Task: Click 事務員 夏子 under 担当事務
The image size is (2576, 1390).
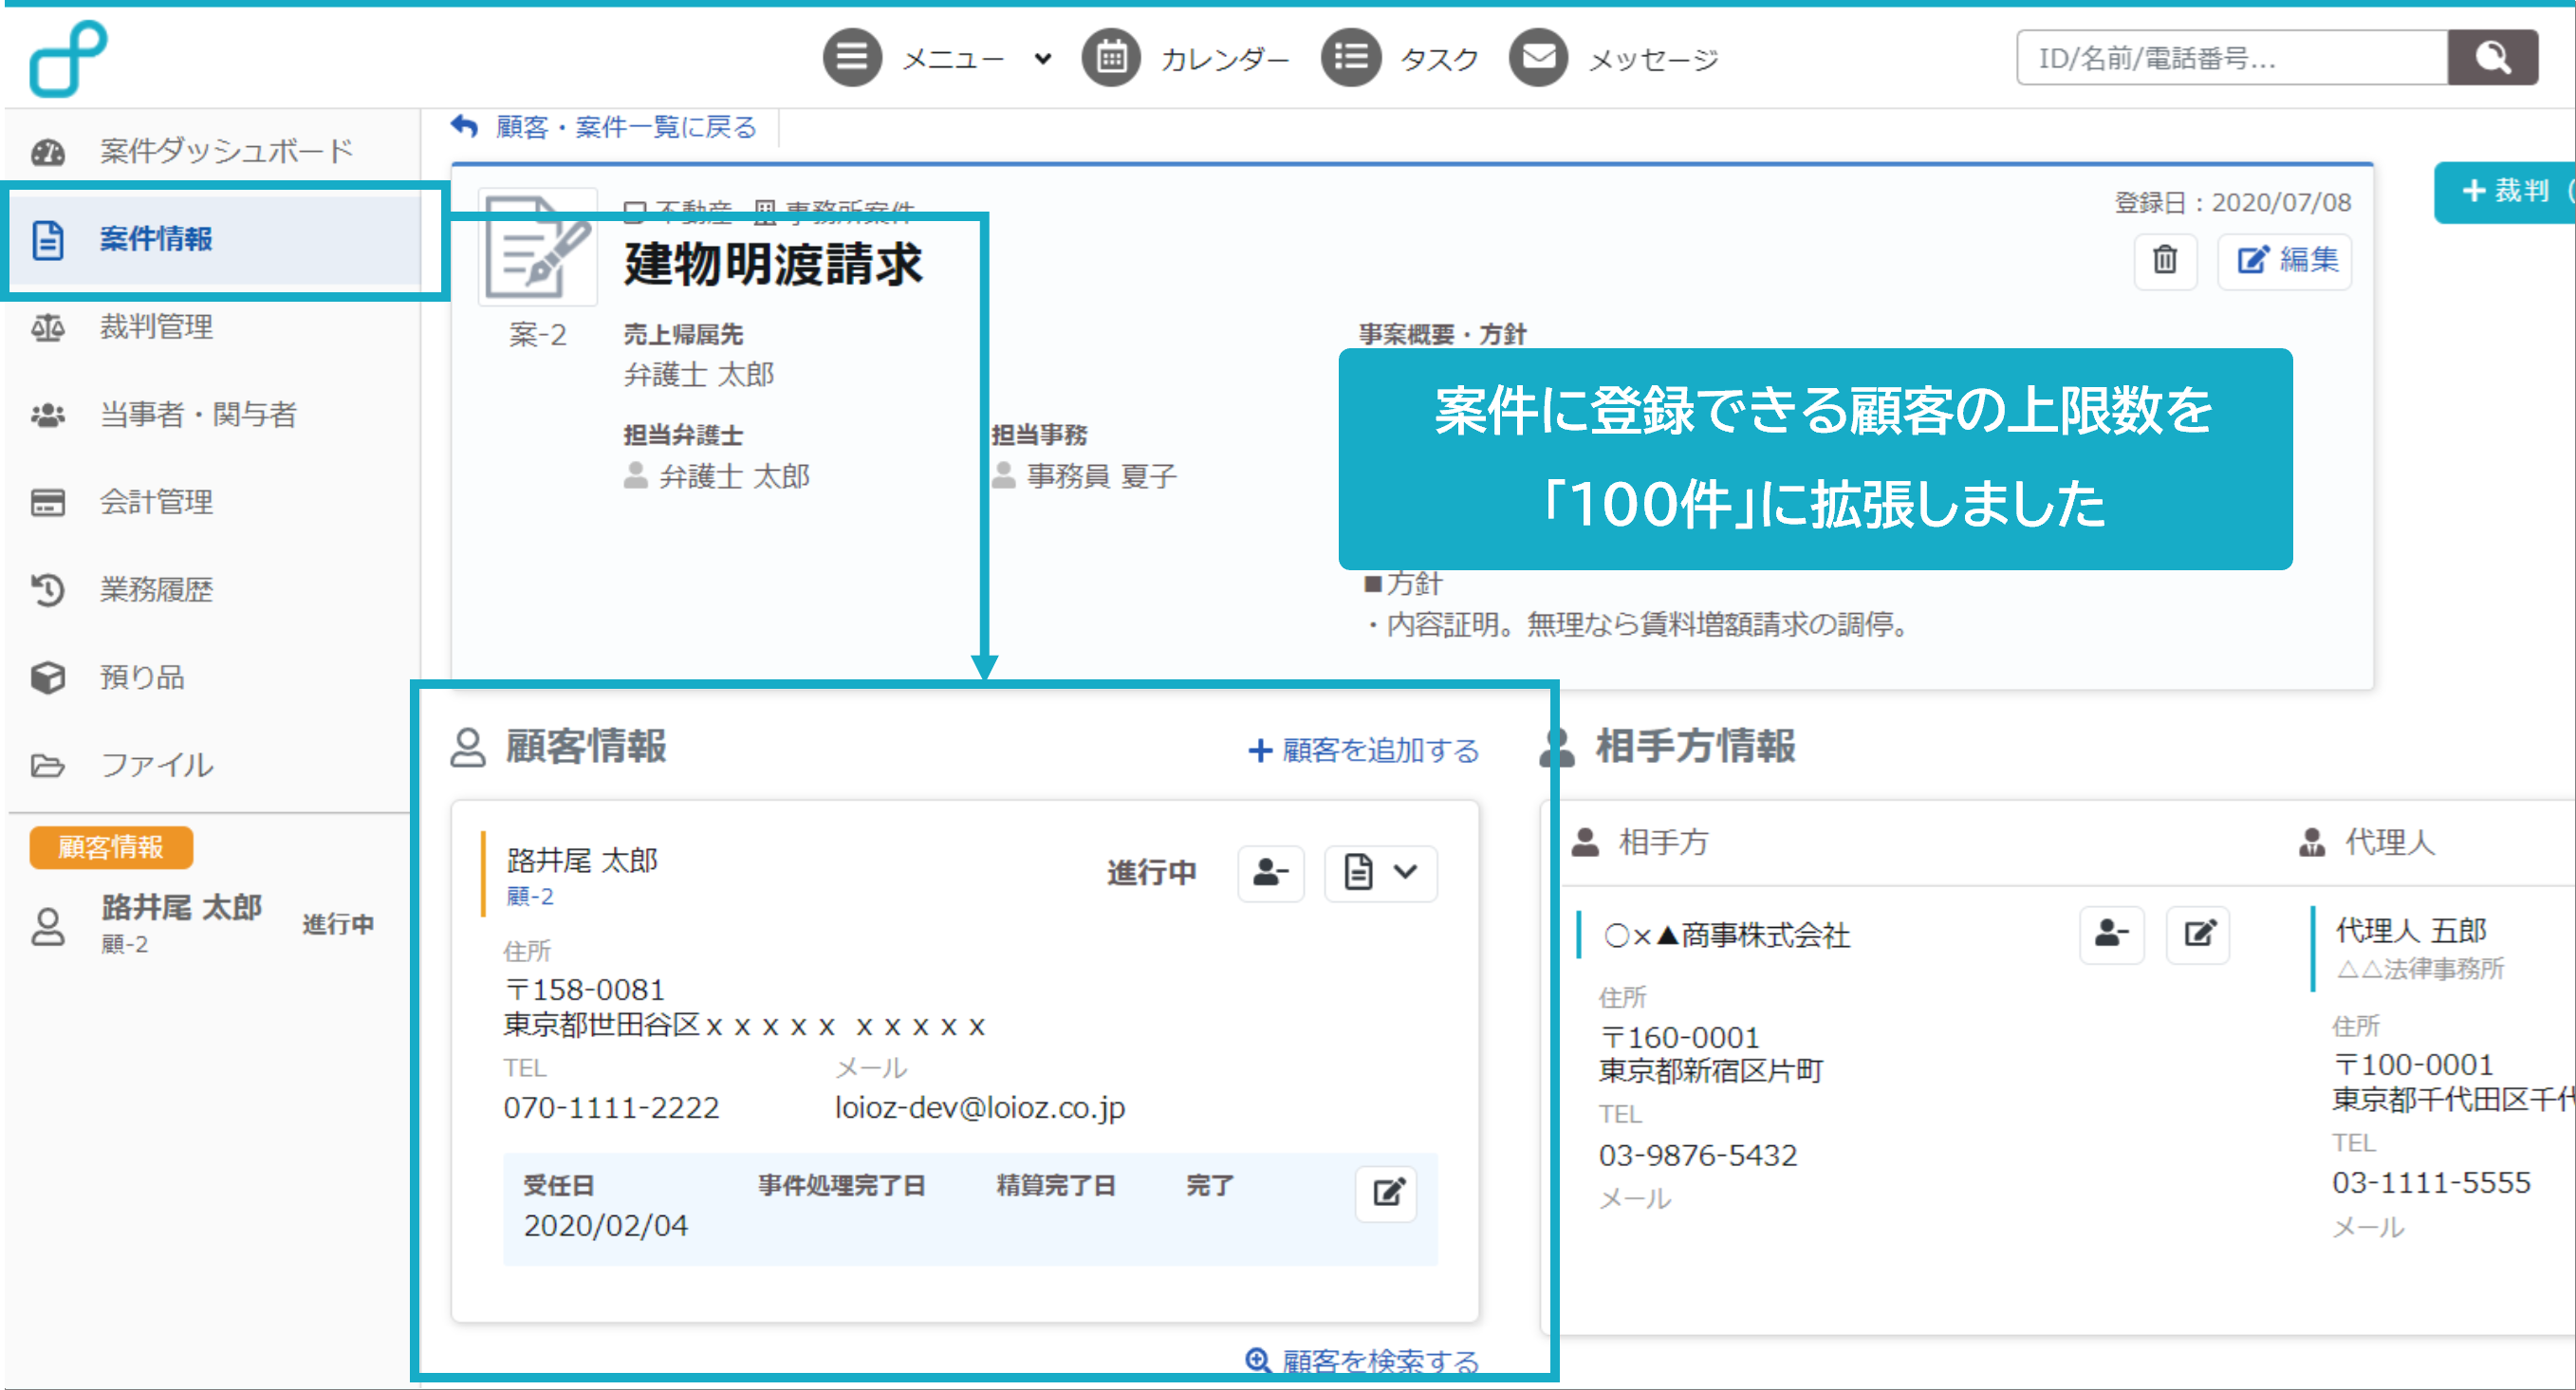Action: tap(1101, 476)
